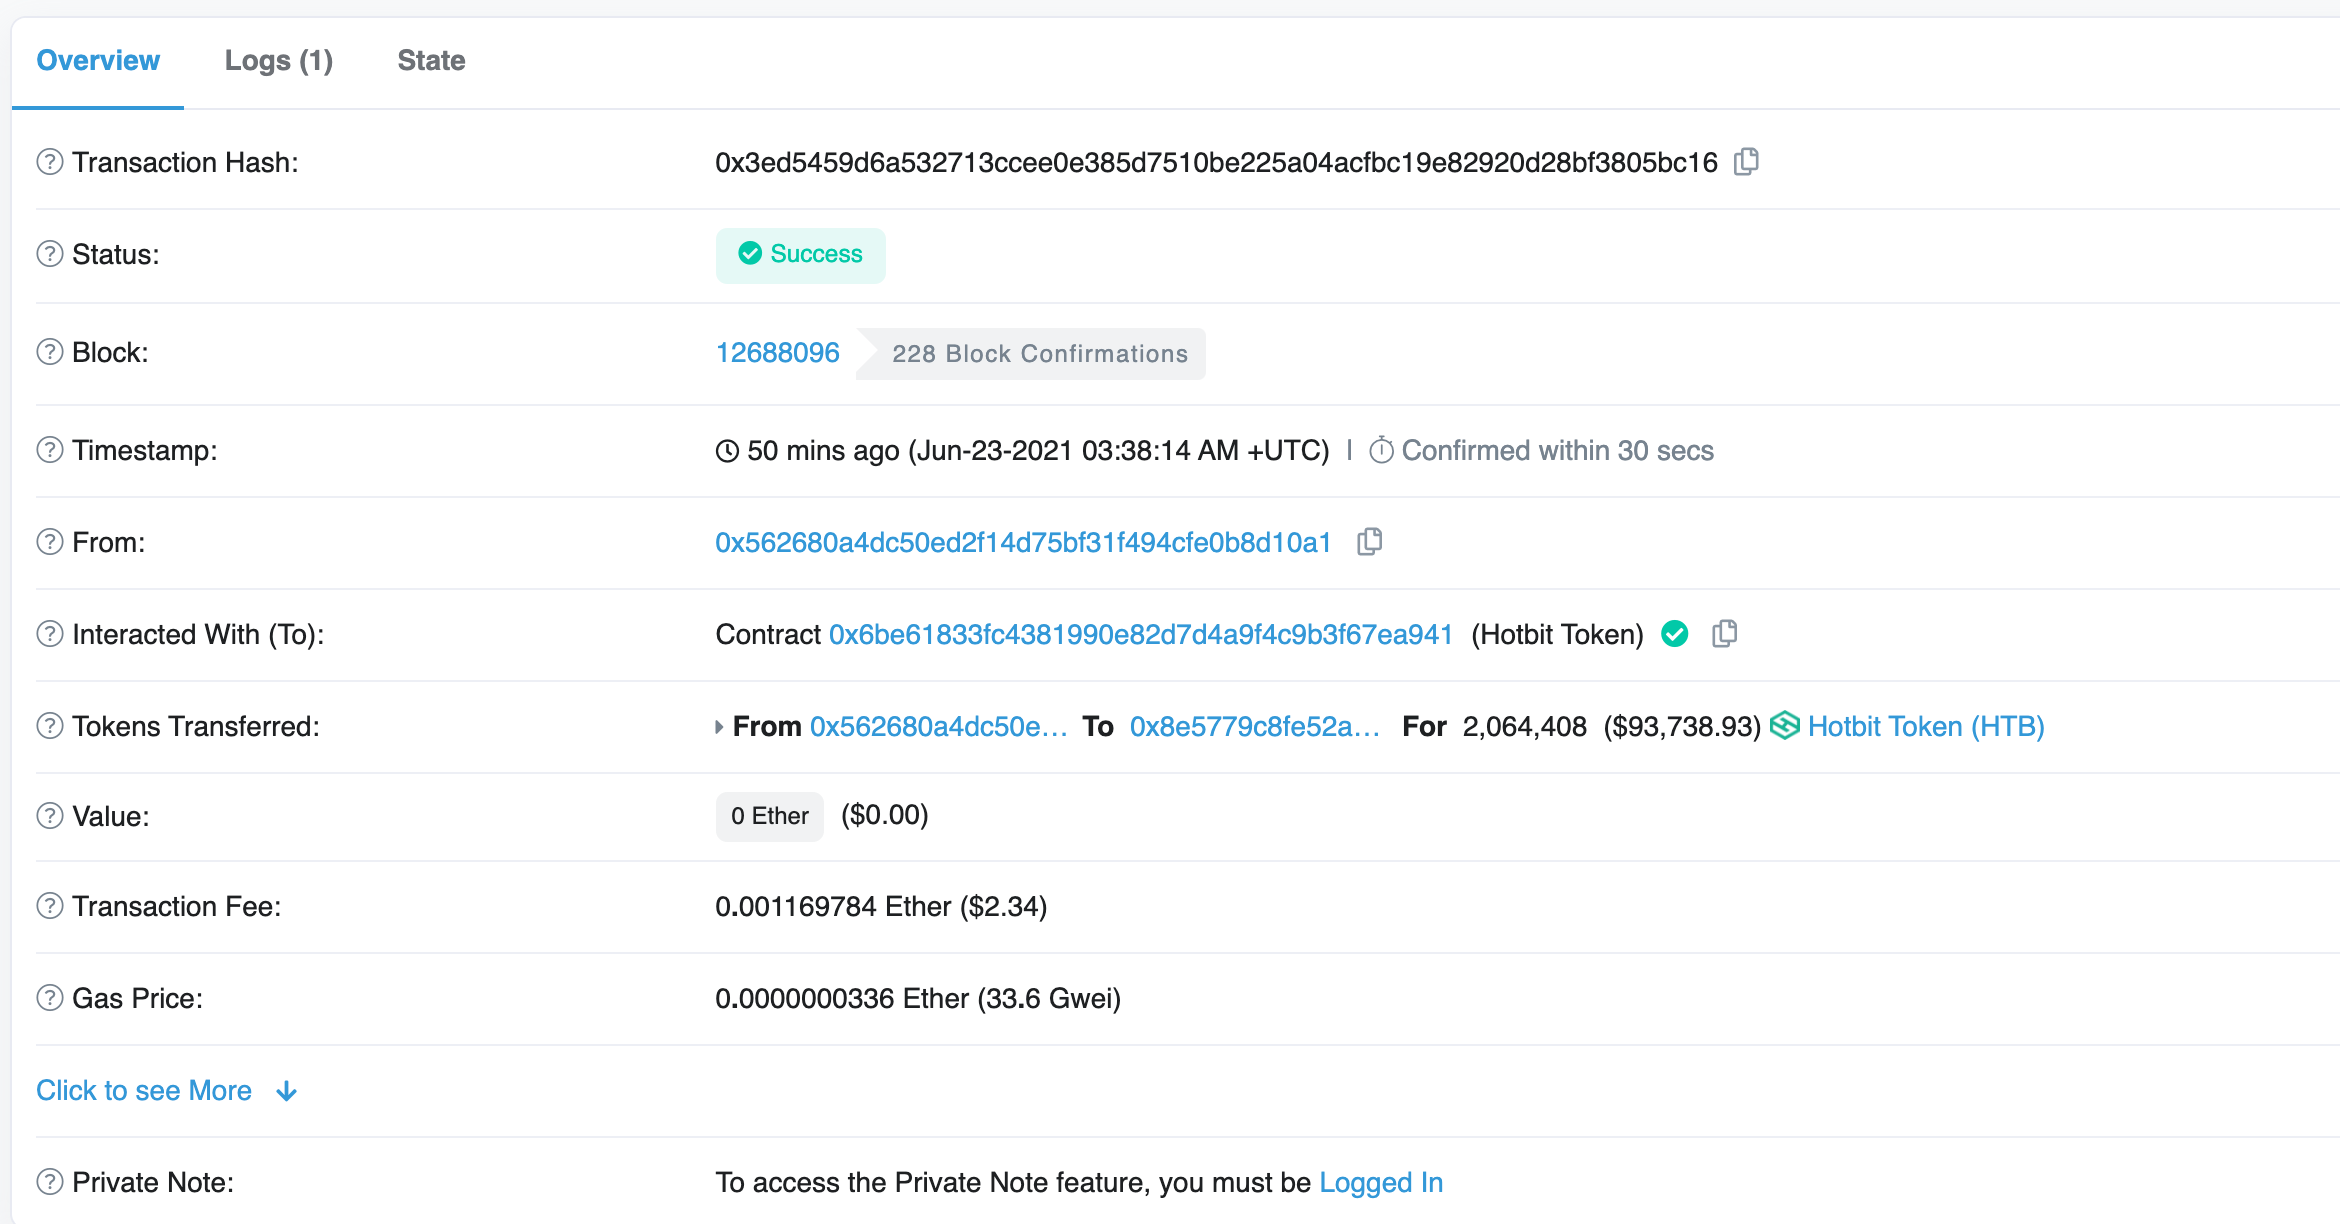Click the Tokens Transferred help icon
This screenshot has width=2340, height=1224.
pos(50,726)
